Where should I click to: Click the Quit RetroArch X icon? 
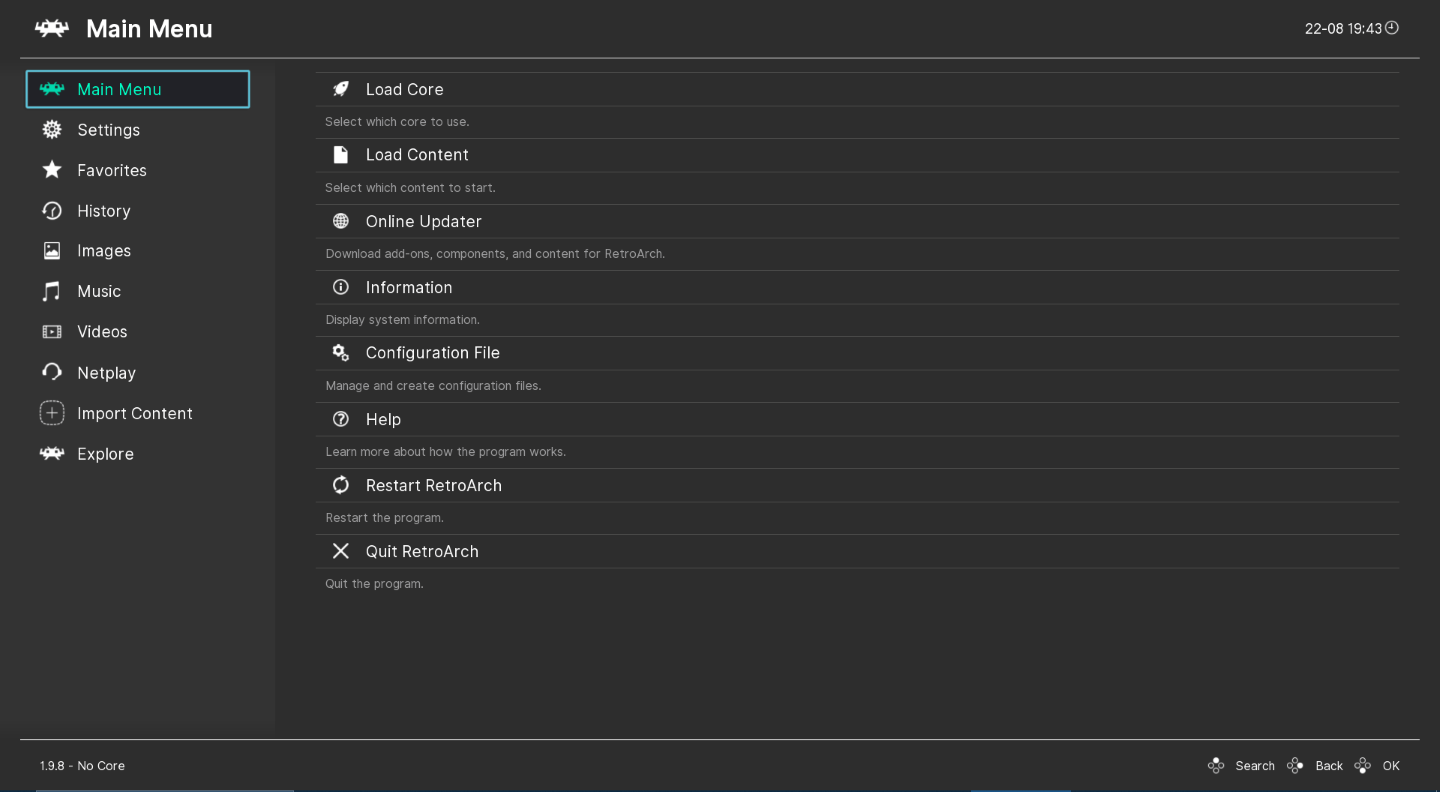click(x=340, y=550)
